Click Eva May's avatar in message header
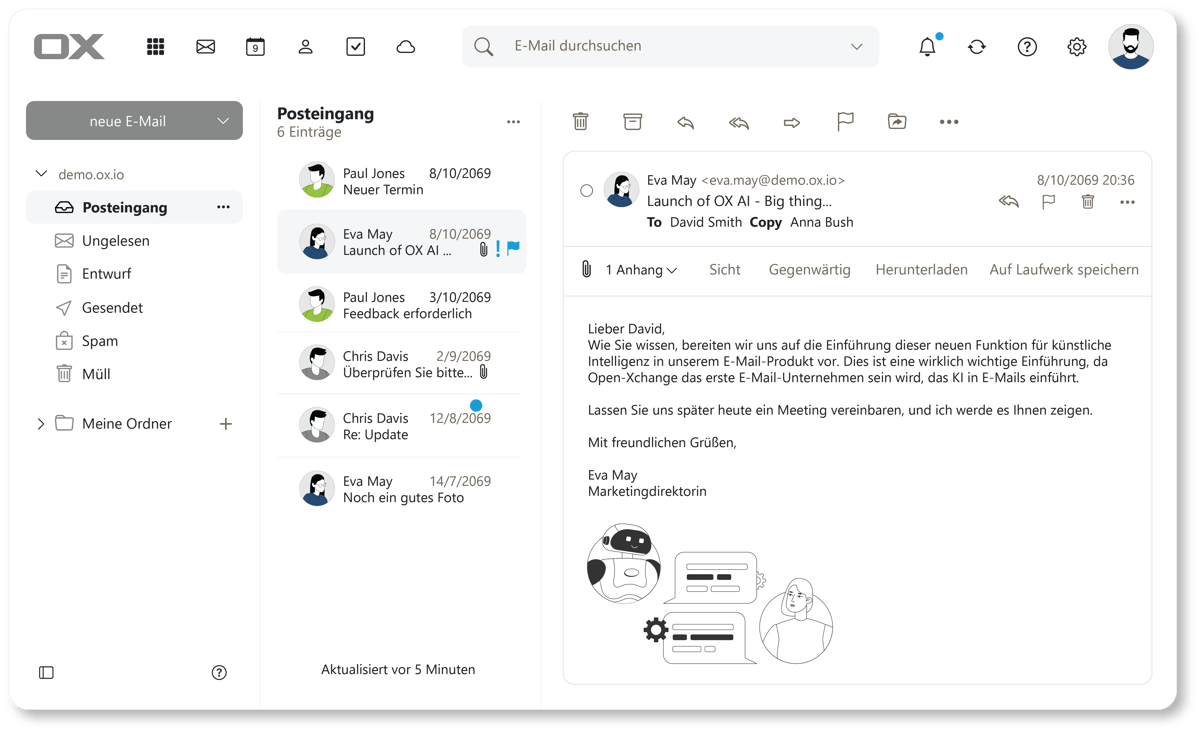This screenshot has width=1200, height=733. point(621,190)
